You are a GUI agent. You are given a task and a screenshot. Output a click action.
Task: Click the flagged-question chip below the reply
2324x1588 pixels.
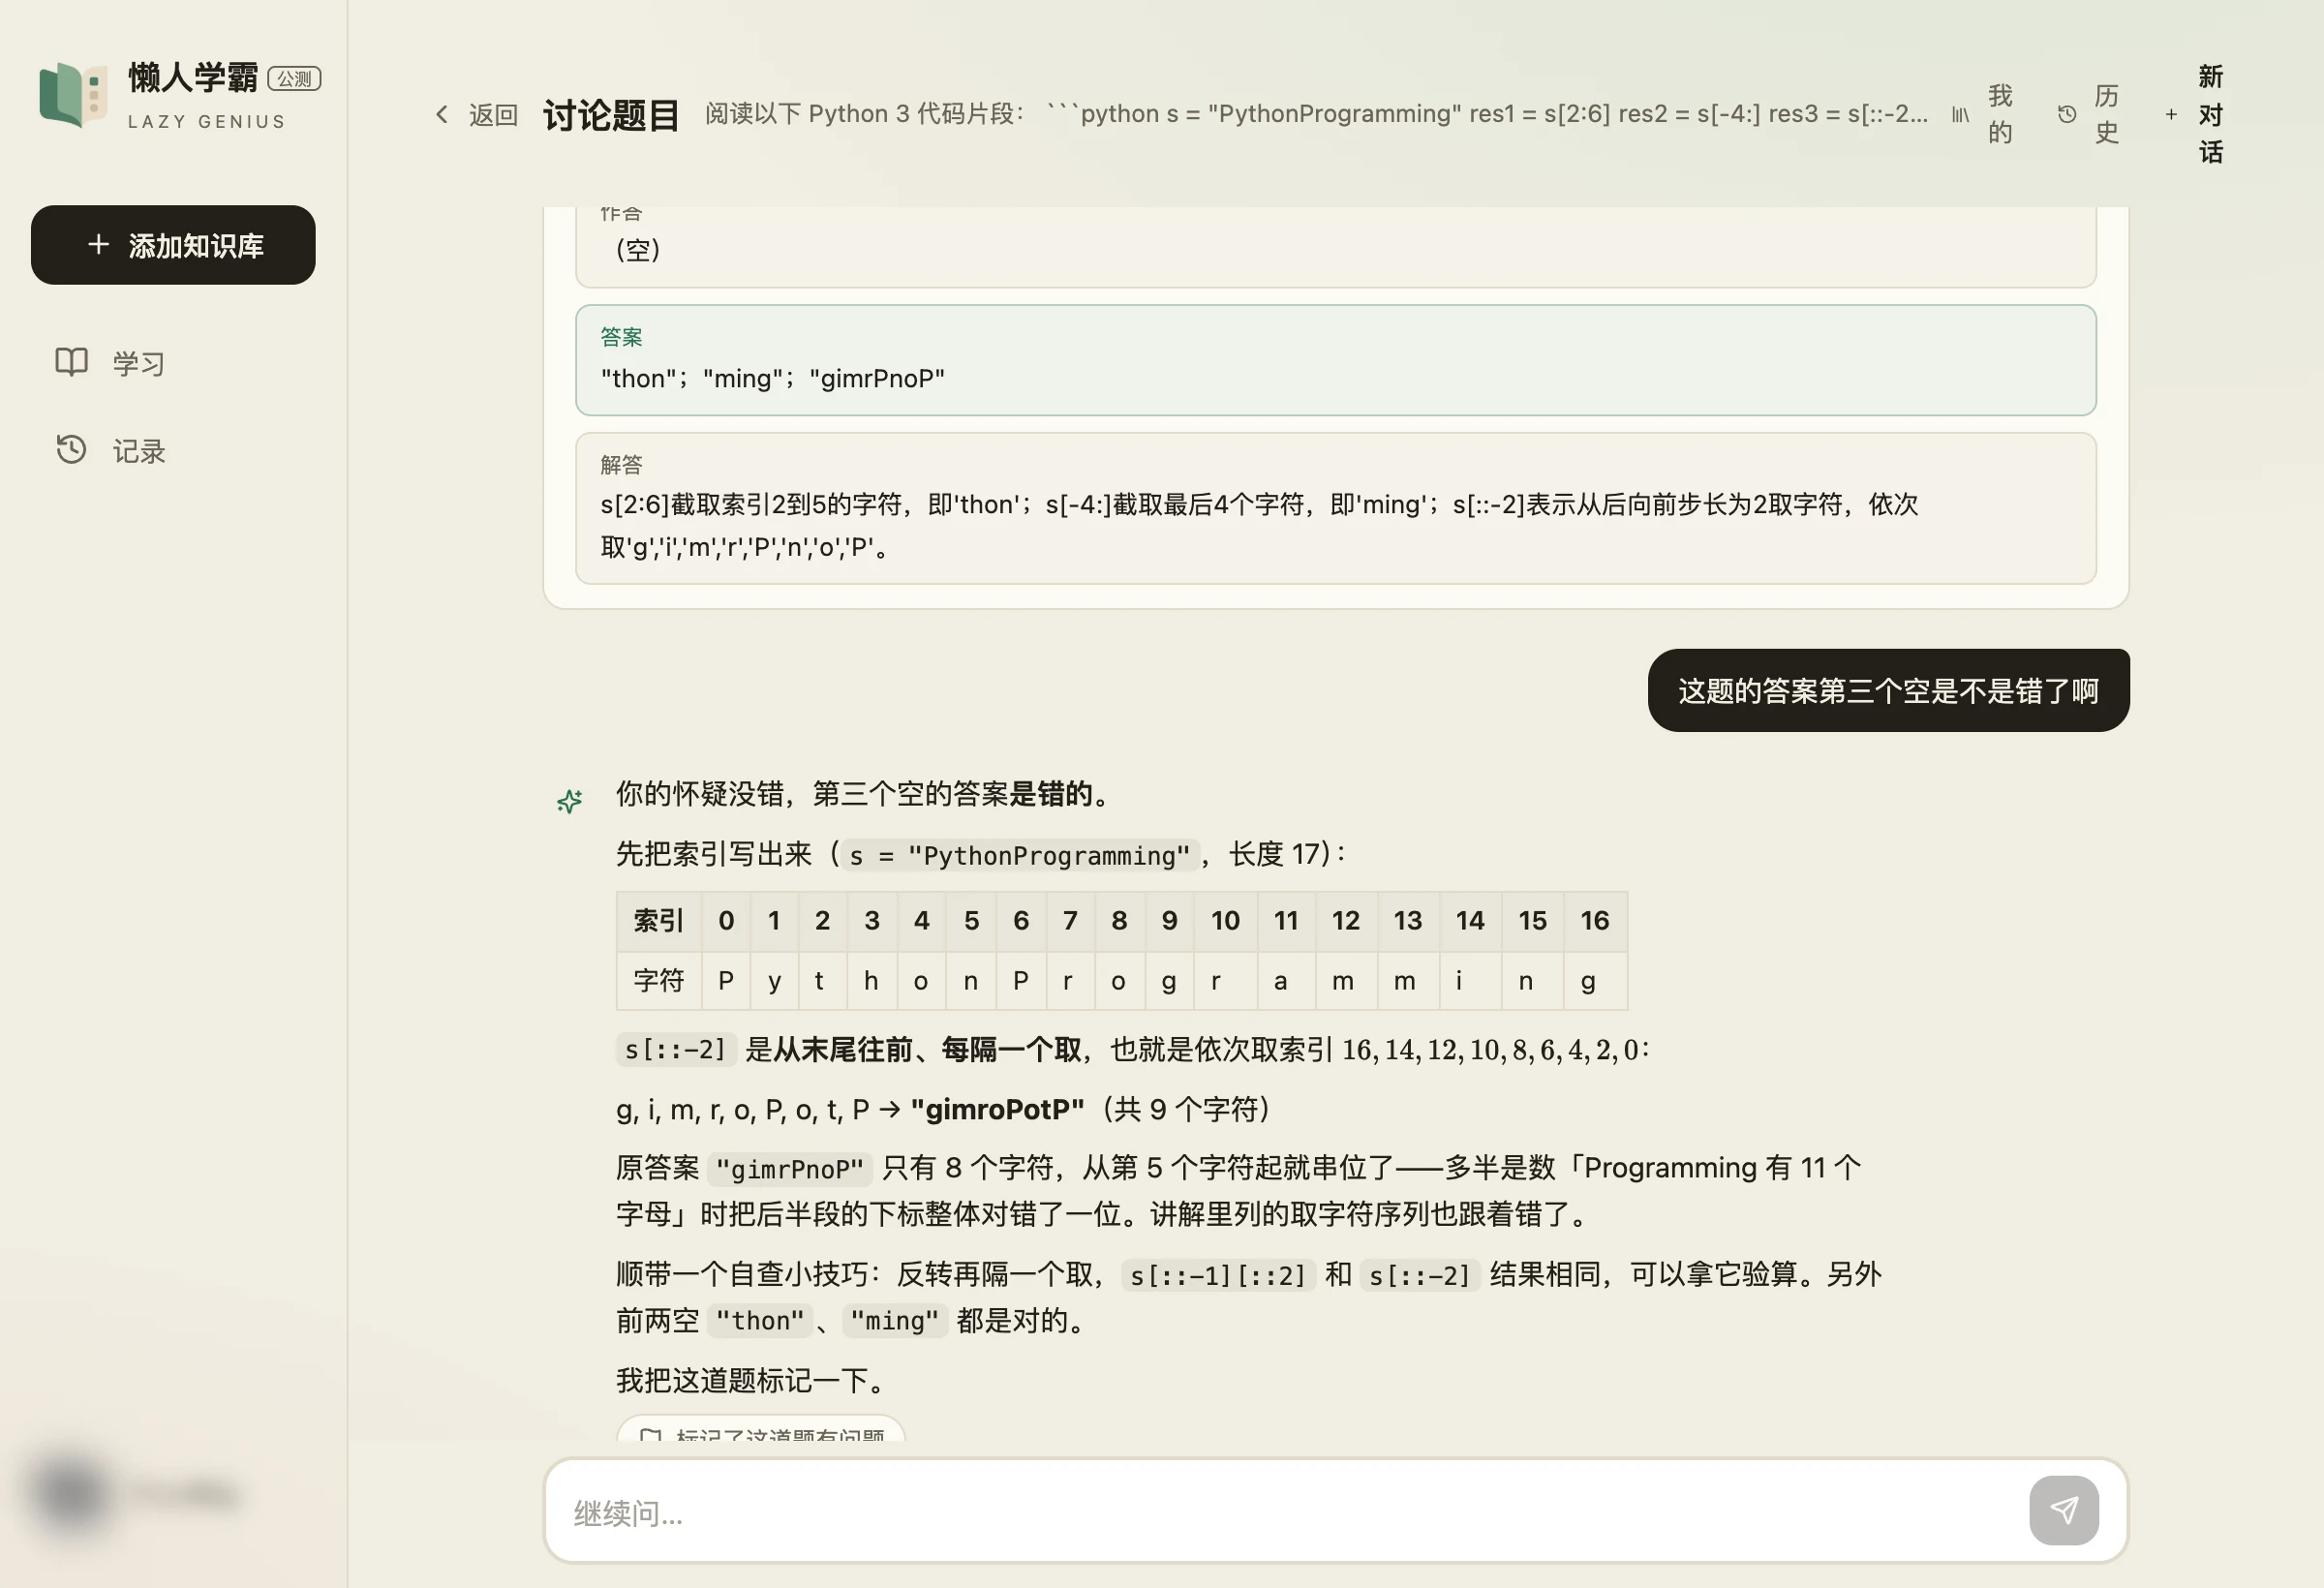click(760, 1428)
